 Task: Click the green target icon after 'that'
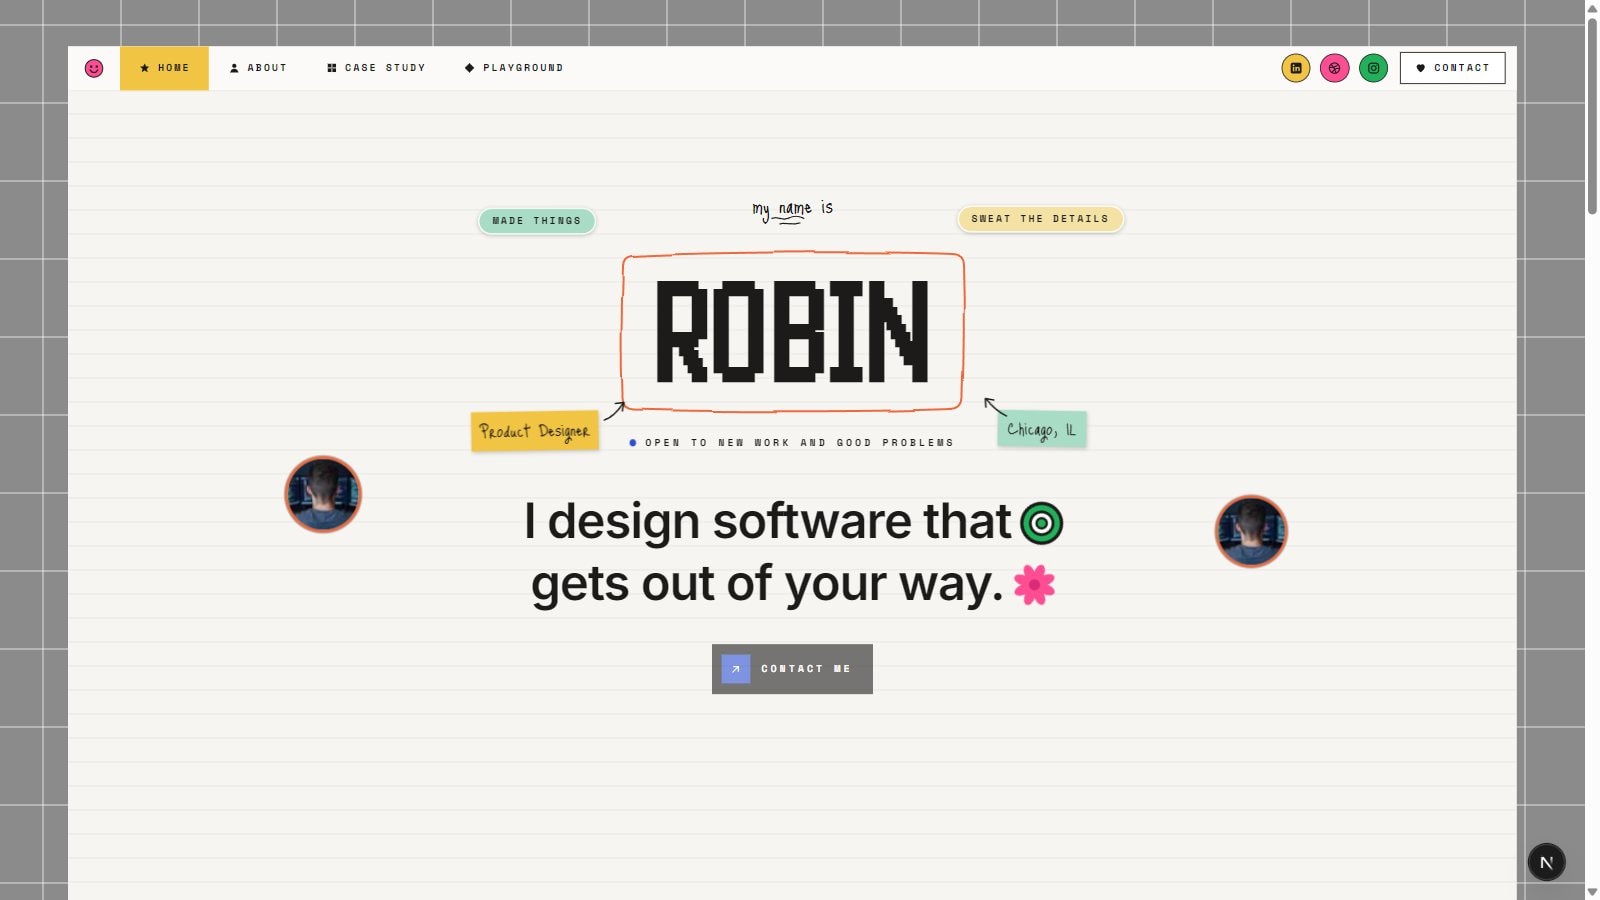click(1042, 523)
